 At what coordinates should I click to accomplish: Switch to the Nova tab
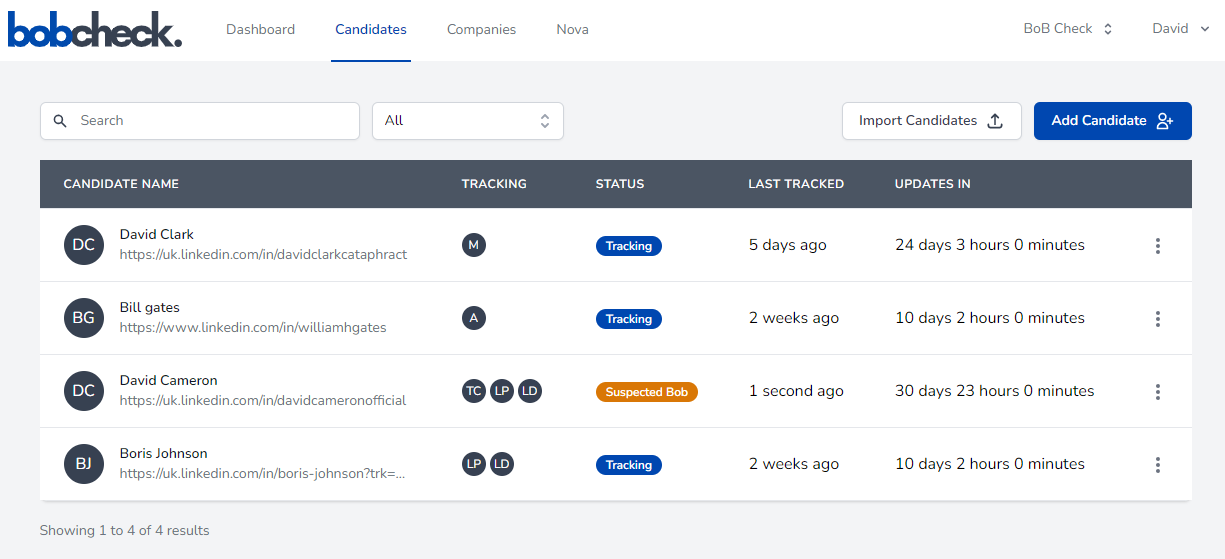pyautogui.click(x=572, y=30)
